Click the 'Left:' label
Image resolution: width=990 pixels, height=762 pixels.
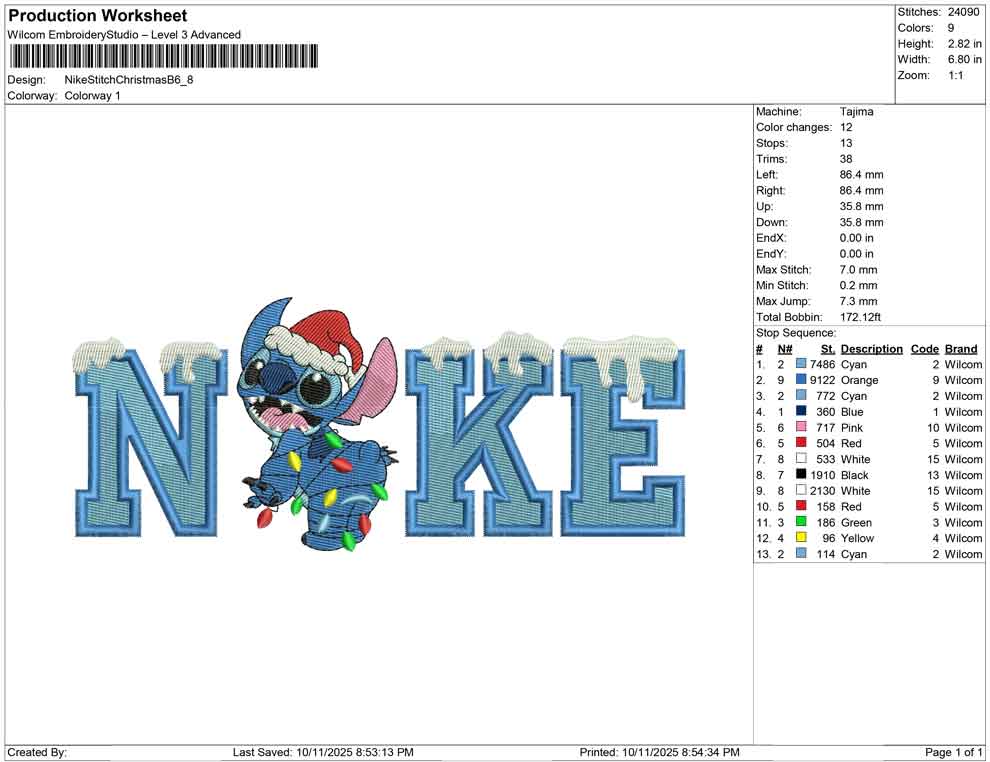(767, 175)
